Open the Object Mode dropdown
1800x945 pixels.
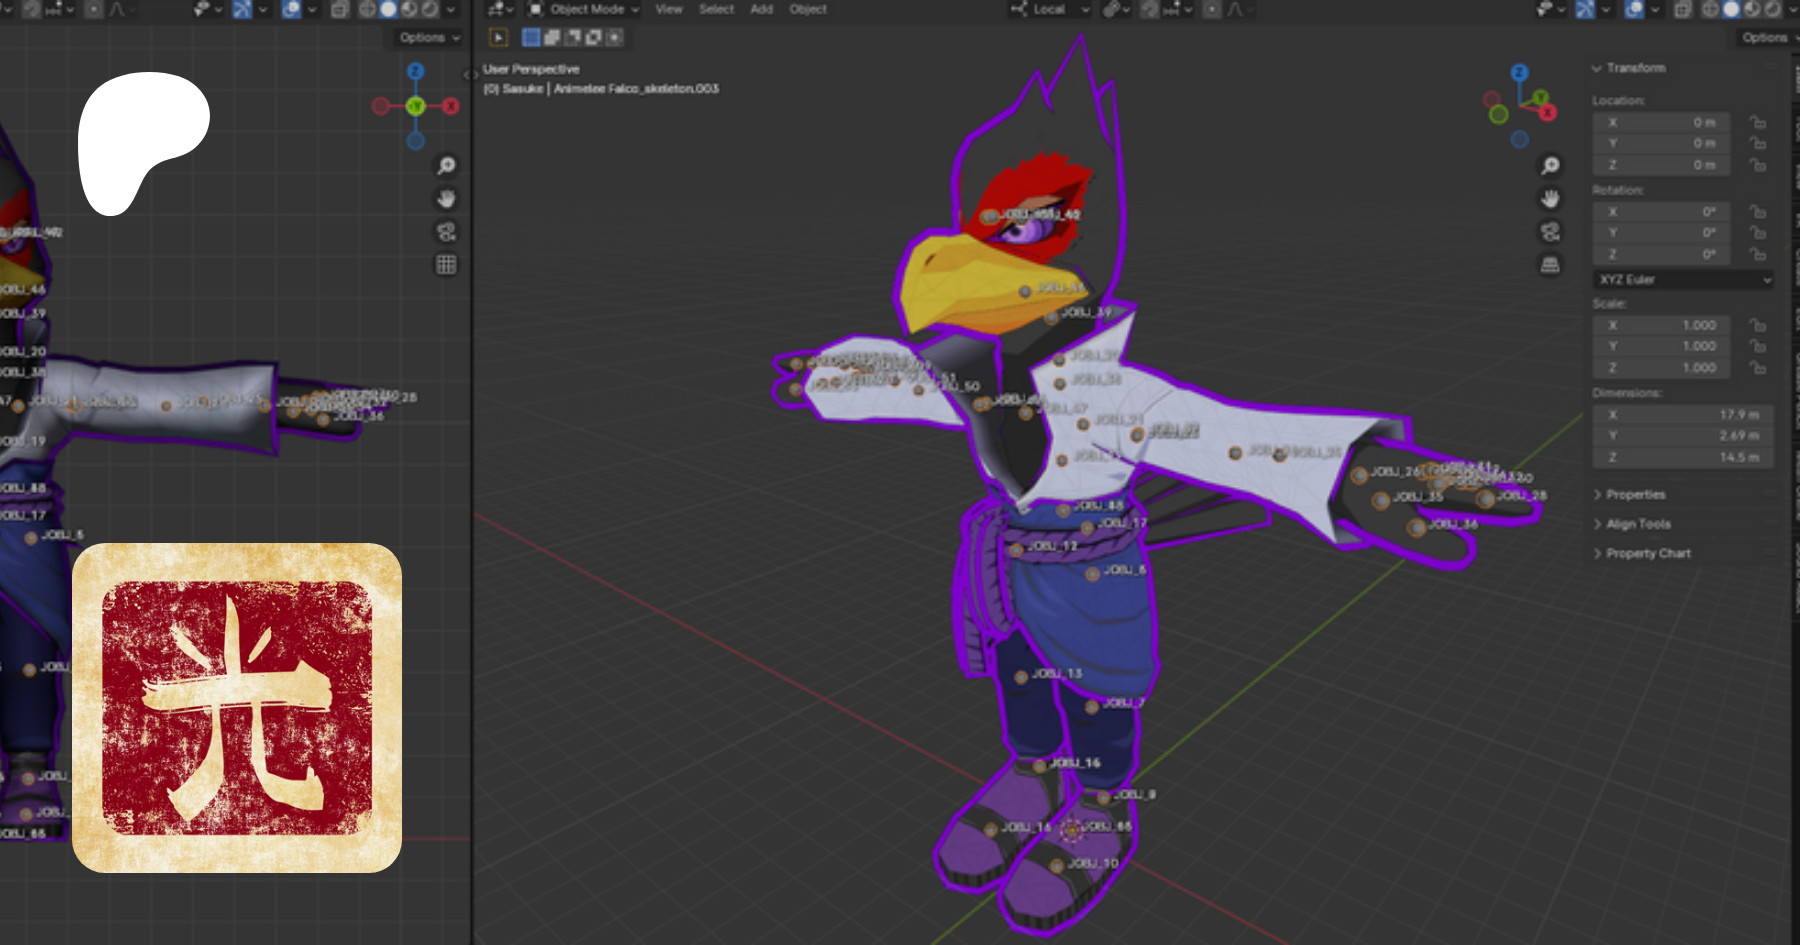point(585,10)
